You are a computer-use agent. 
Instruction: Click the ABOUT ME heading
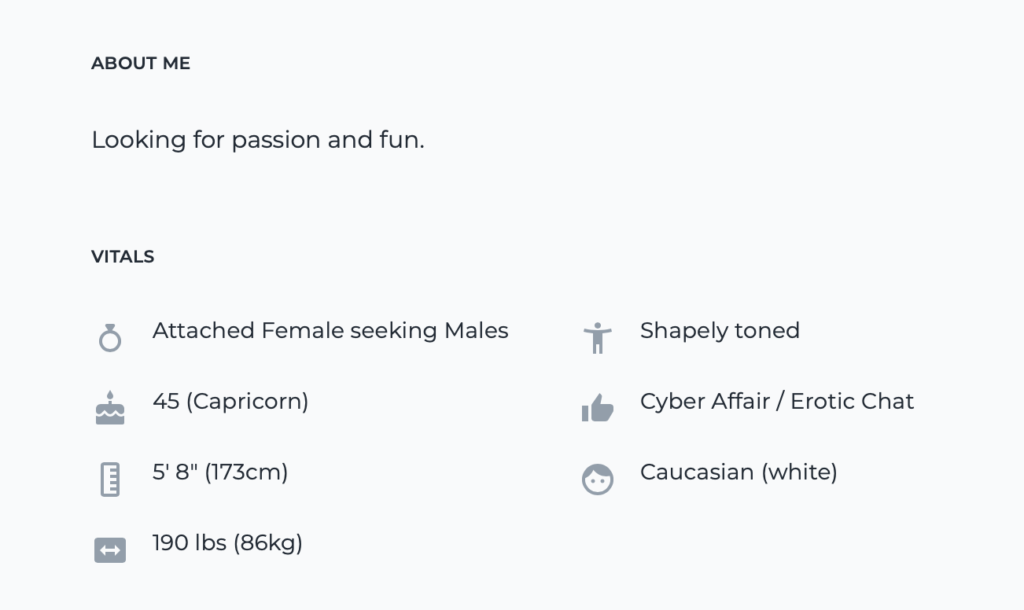click(141, 63)
